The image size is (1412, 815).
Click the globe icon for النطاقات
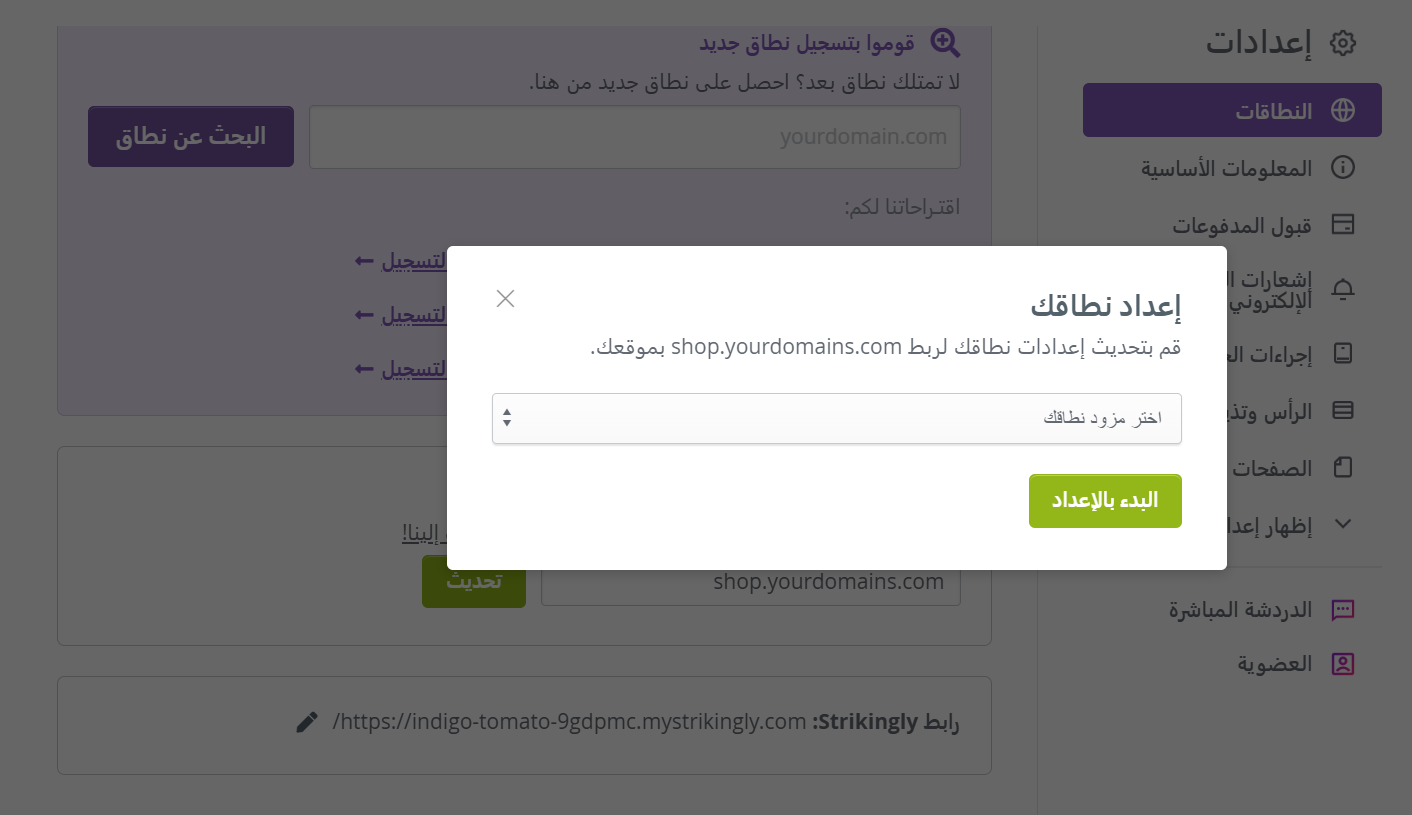click(x=1342, y=111)
